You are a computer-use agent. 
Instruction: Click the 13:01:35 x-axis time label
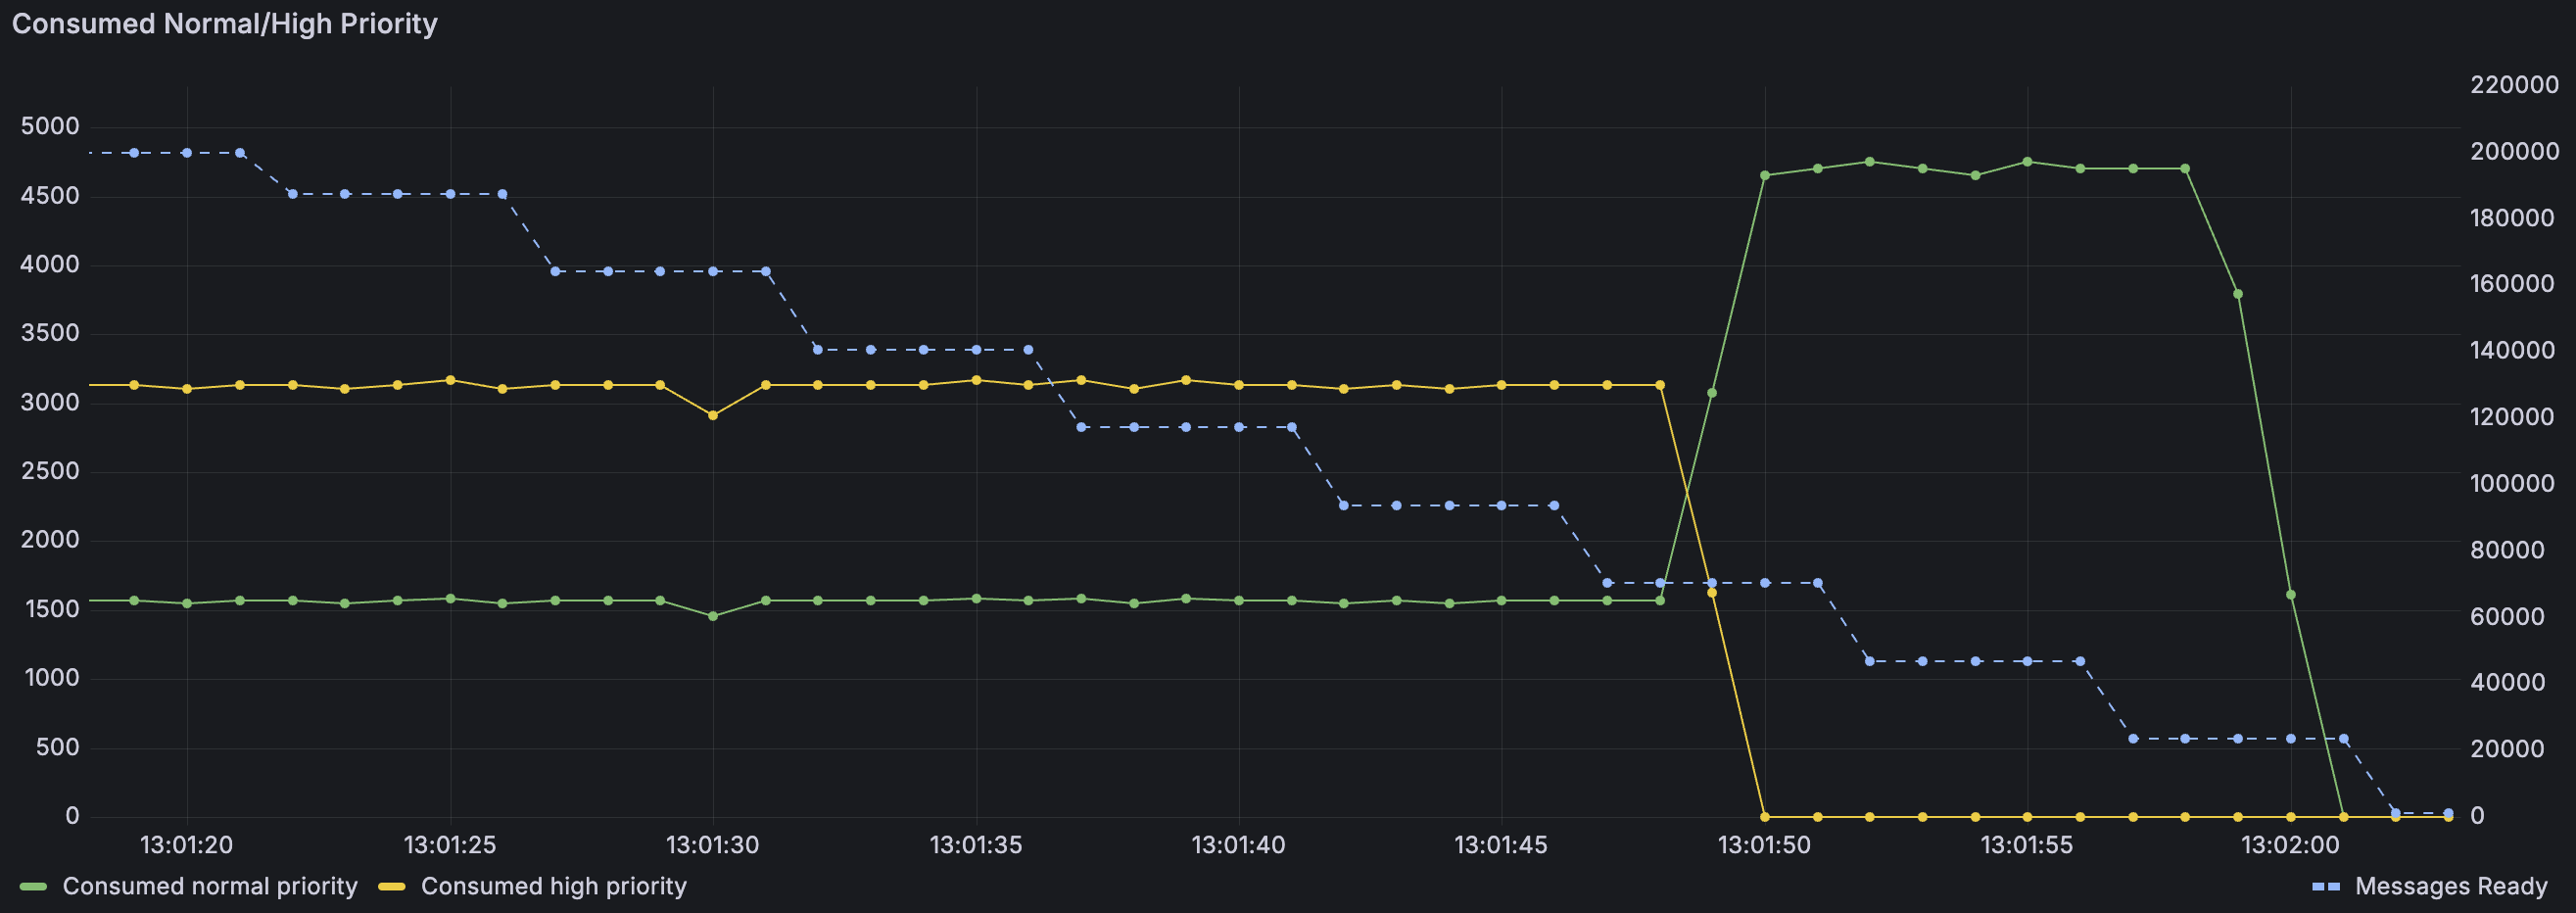tap(976, 845)
